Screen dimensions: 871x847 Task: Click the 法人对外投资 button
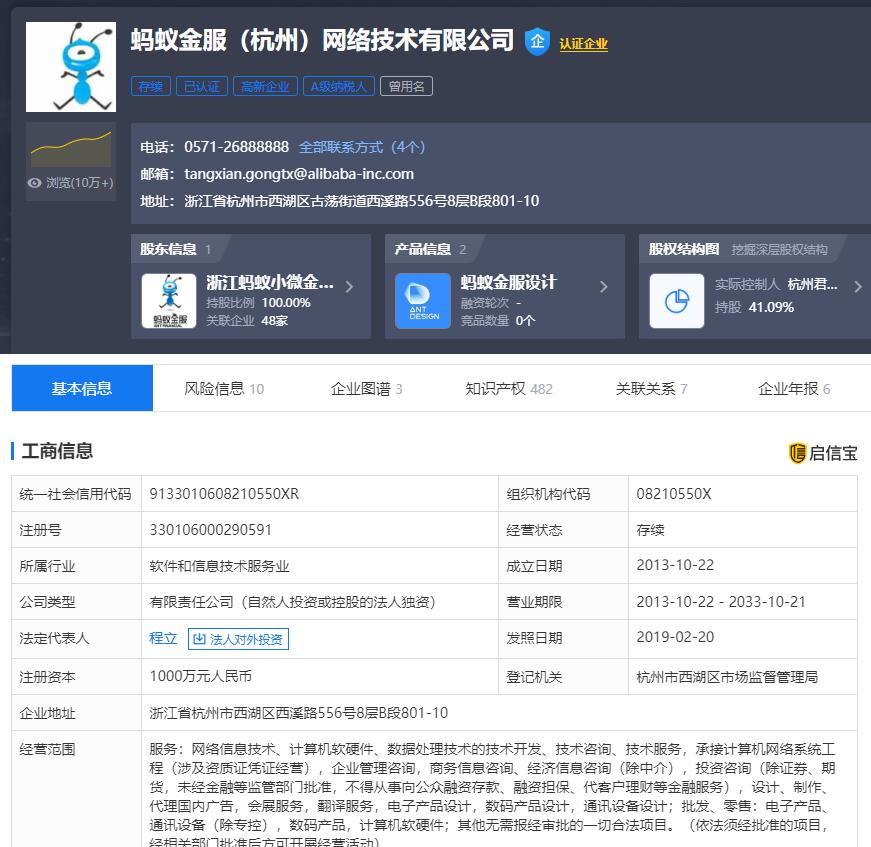[238, 639]
